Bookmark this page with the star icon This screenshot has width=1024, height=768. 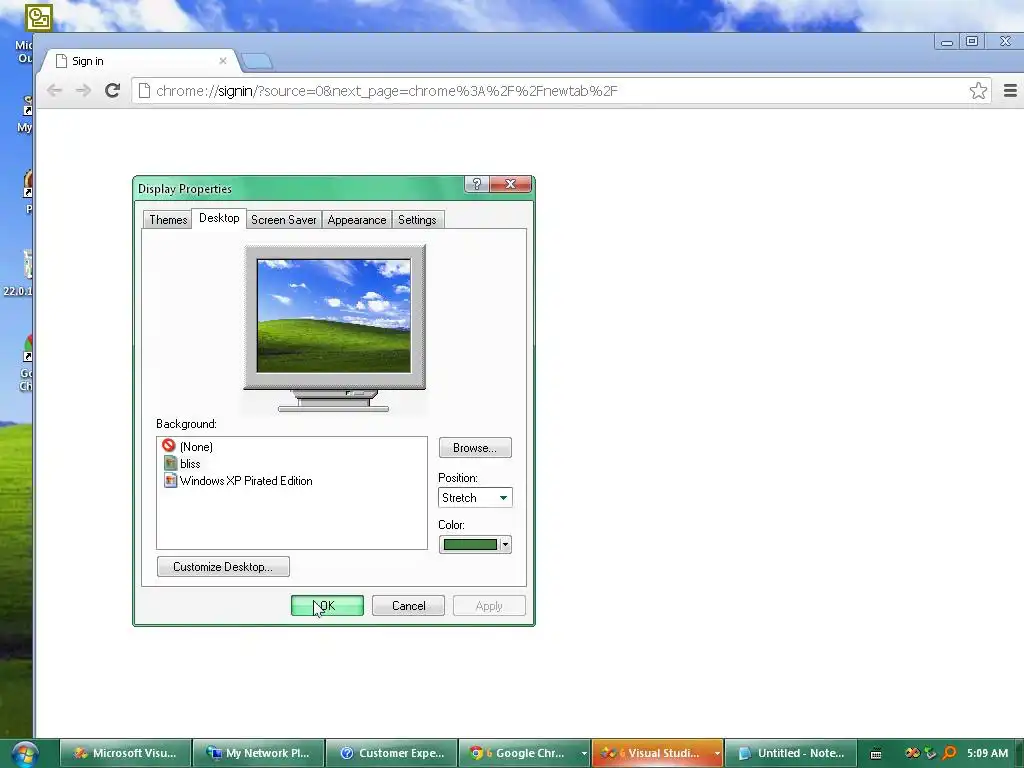pos(978,91)
